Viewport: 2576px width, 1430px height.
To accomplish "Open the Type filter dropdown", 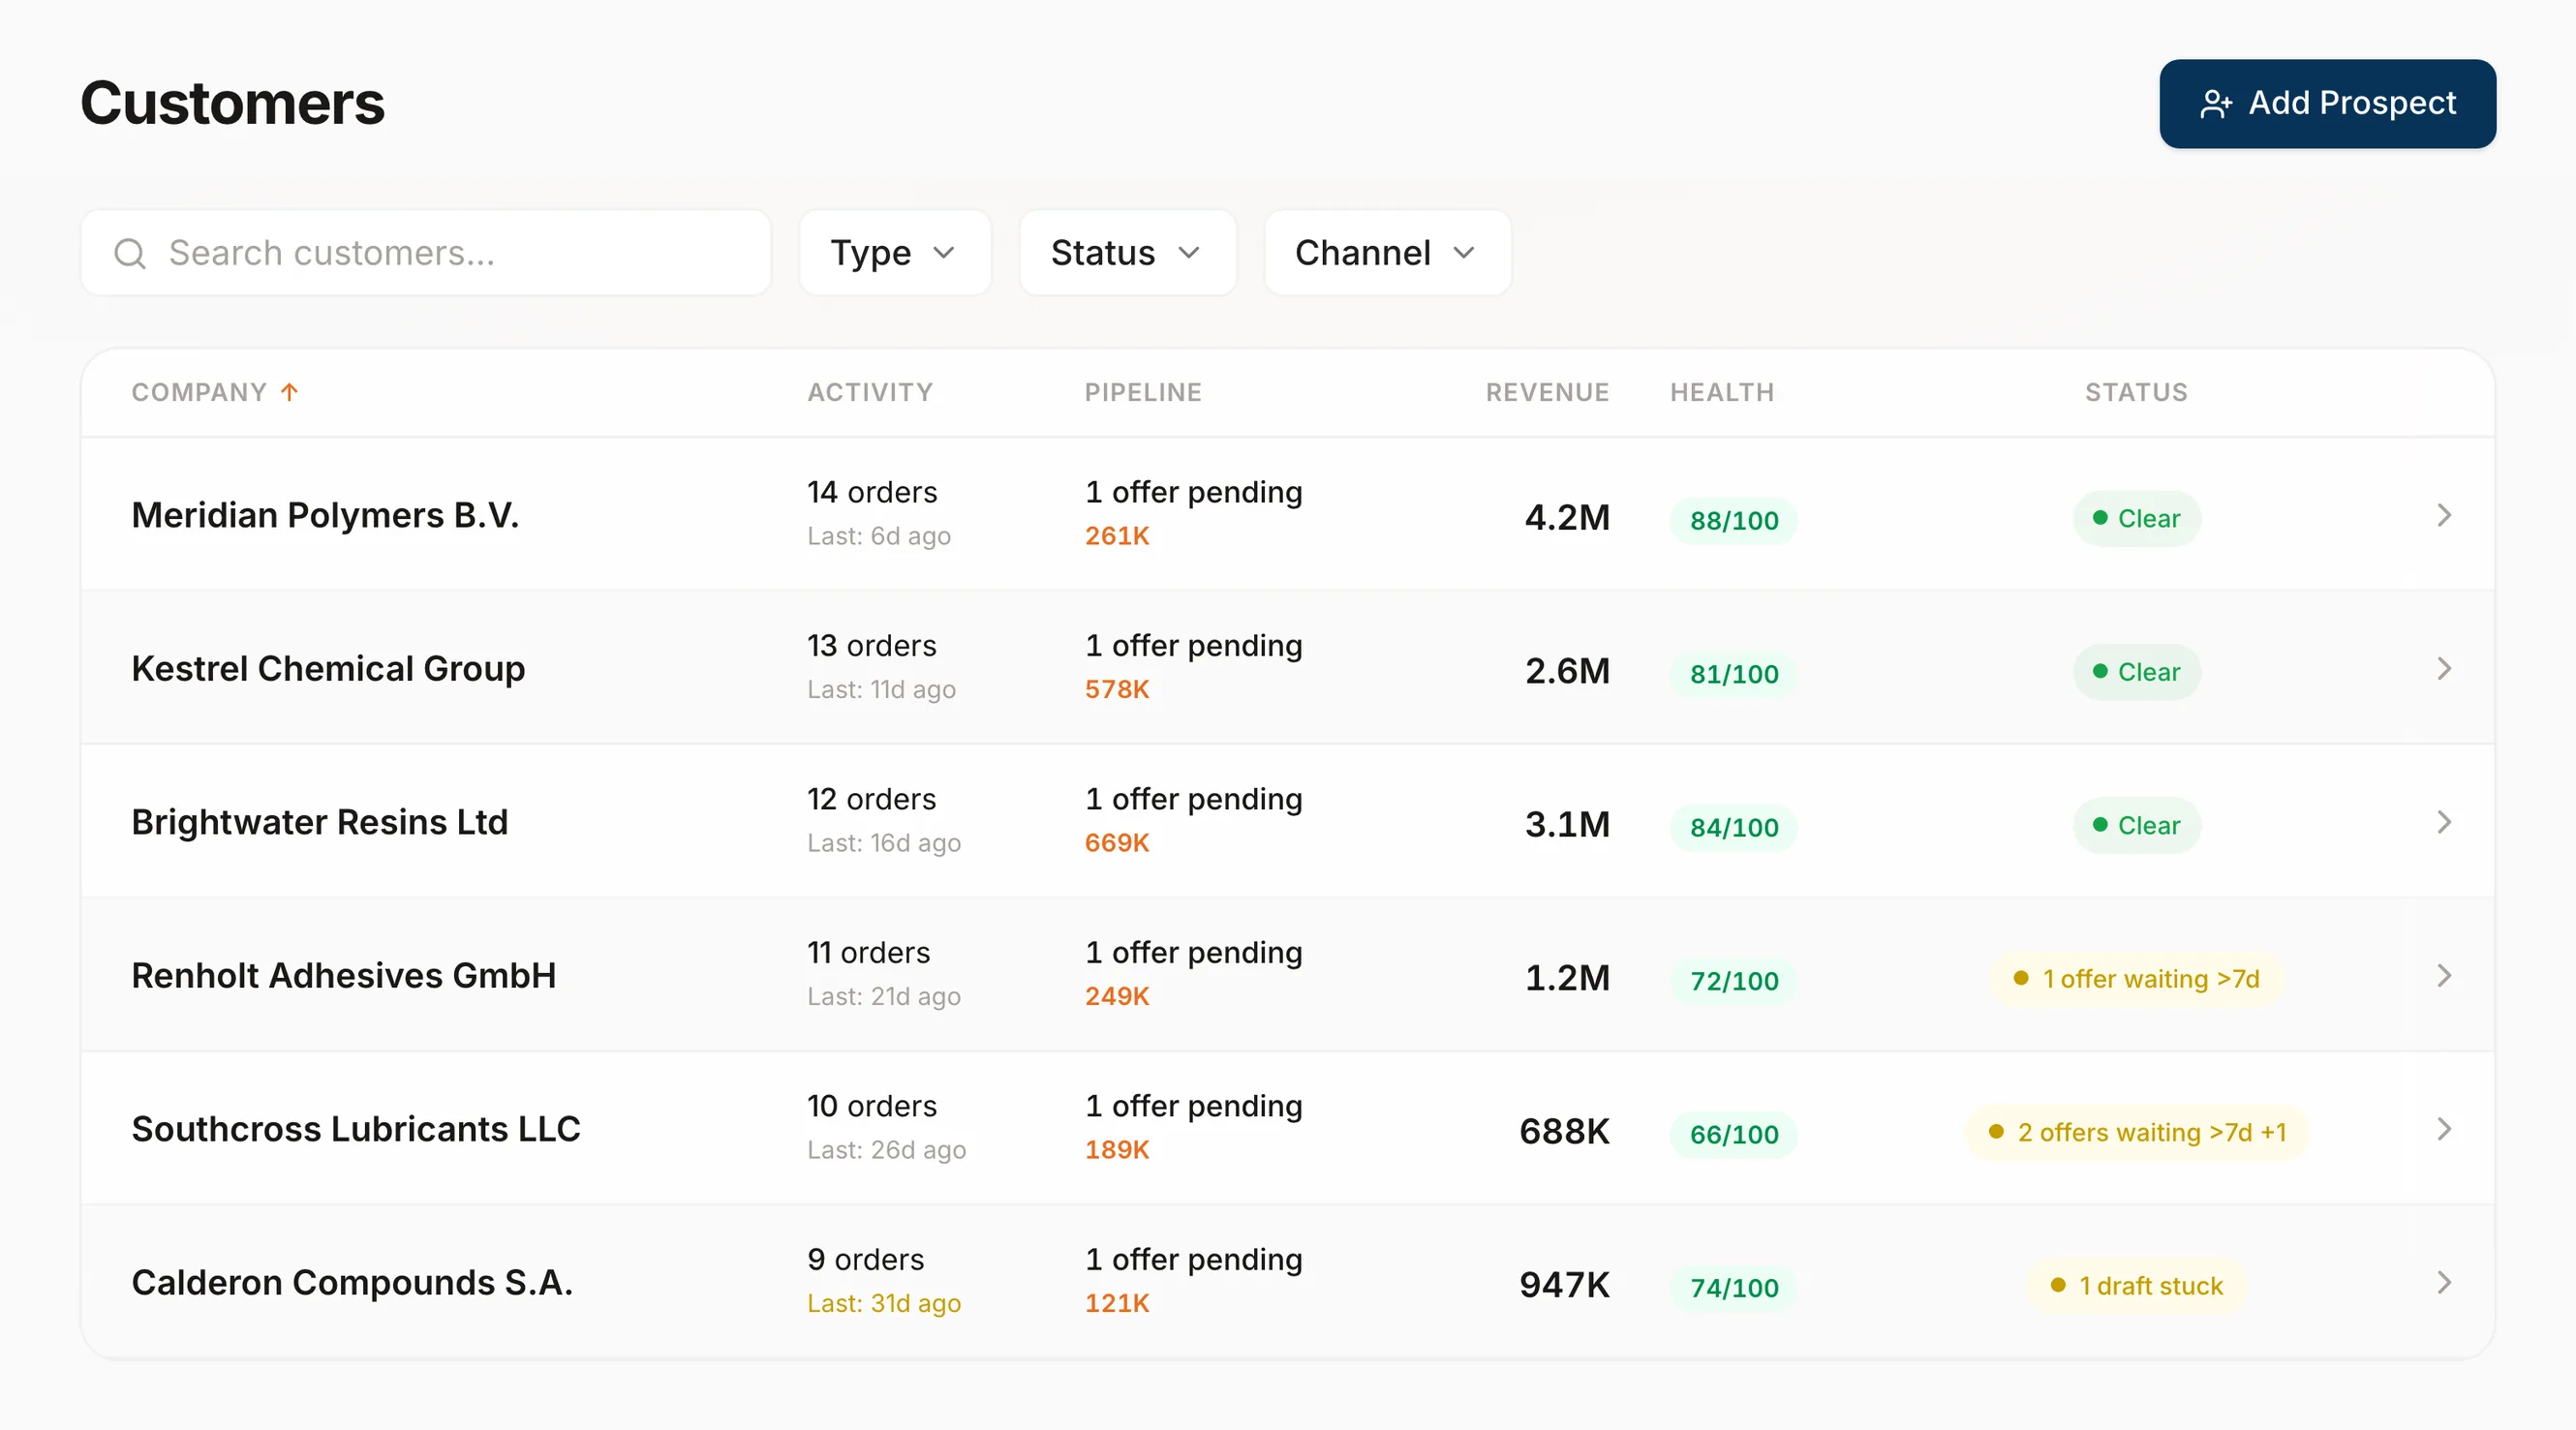I will pos(895,253).
